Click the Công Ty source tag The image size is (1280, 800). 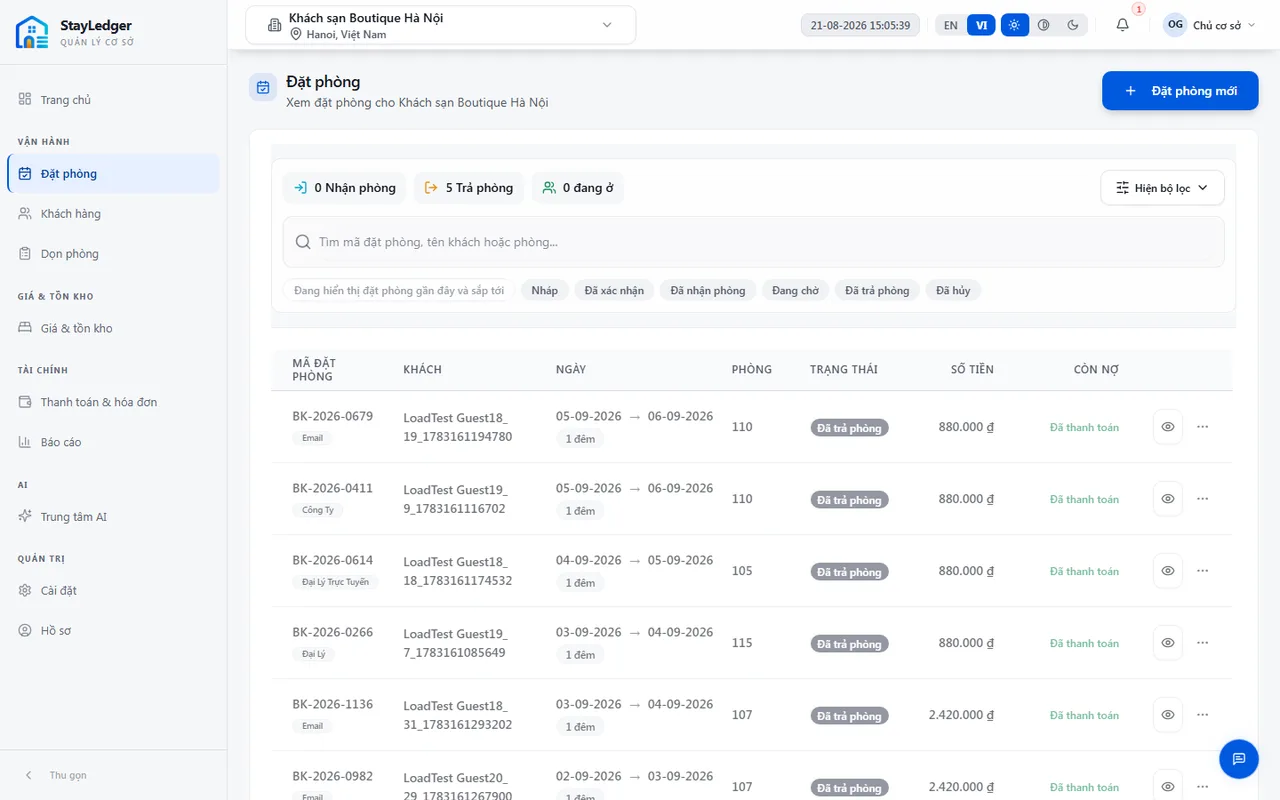coord(318,510)
